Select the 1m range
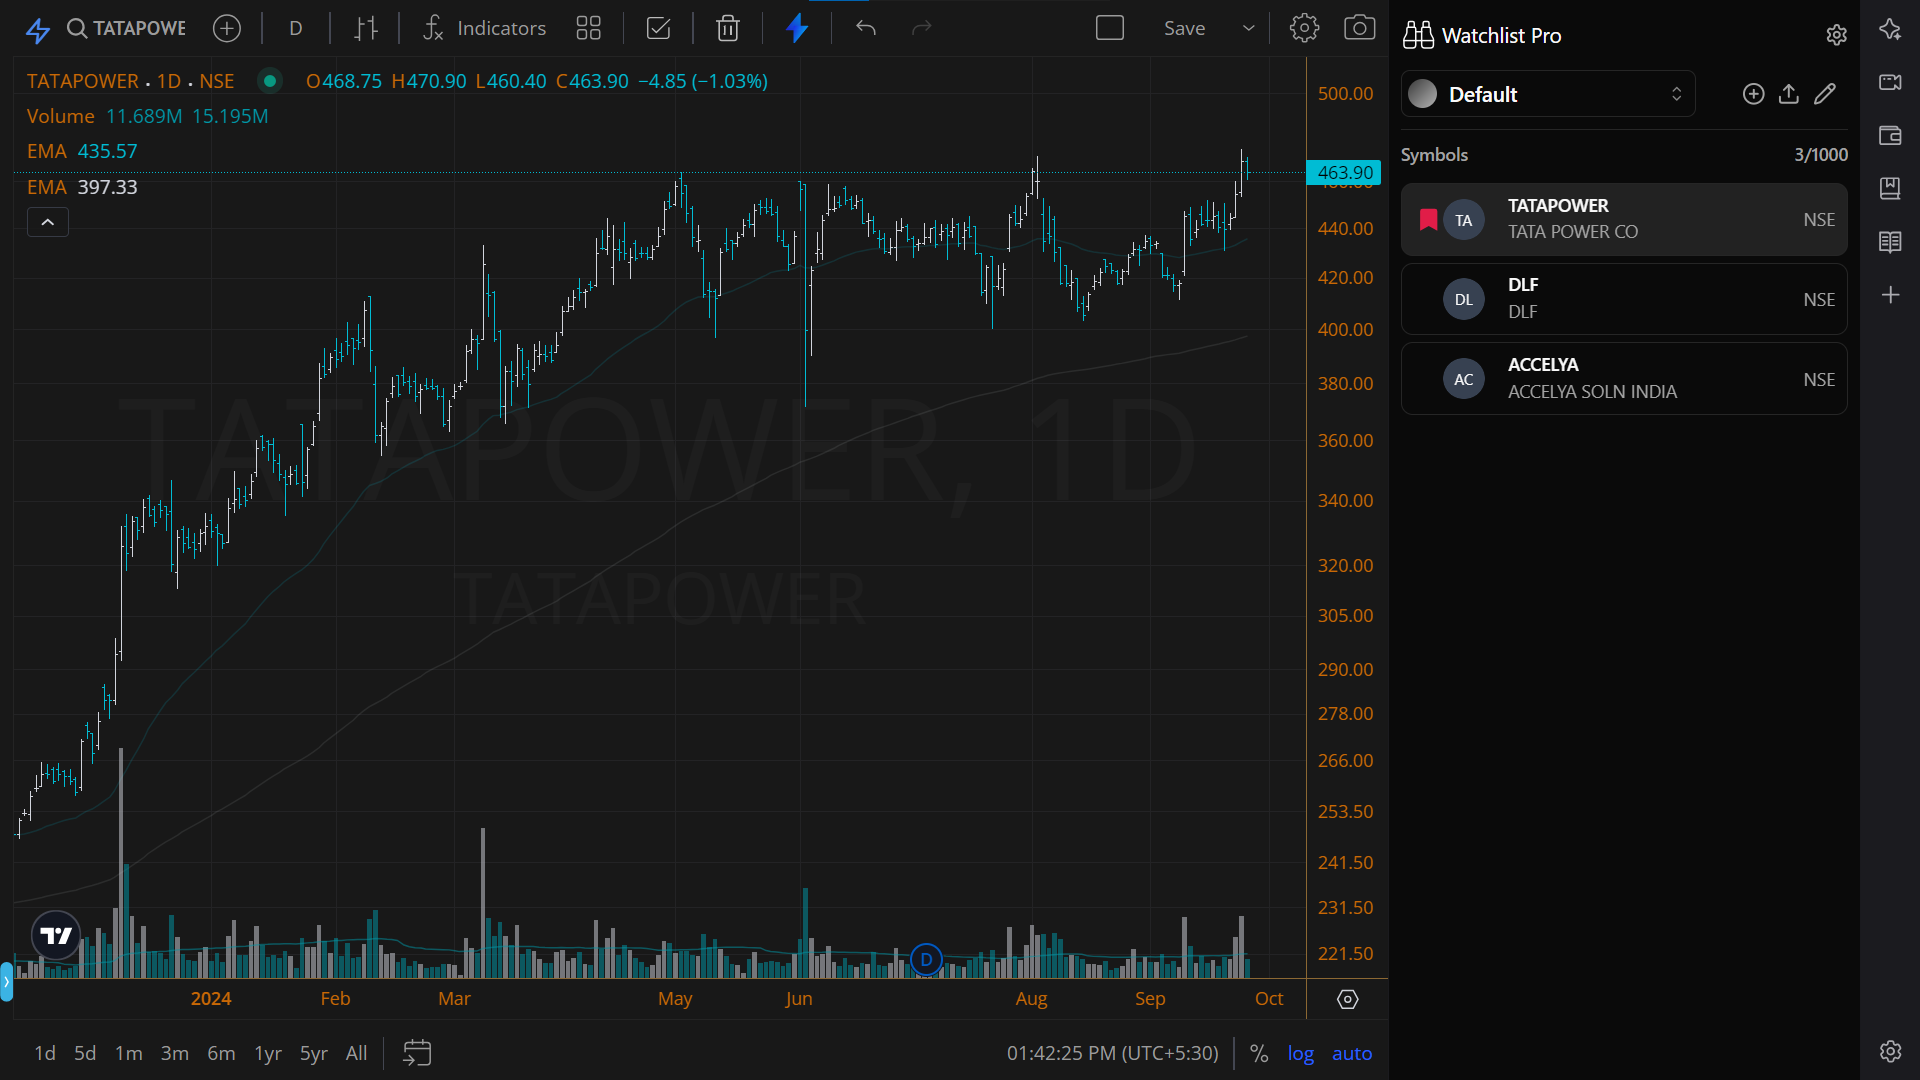The height and width of the screenshot is (1080, 1920). pos(129,1053)
